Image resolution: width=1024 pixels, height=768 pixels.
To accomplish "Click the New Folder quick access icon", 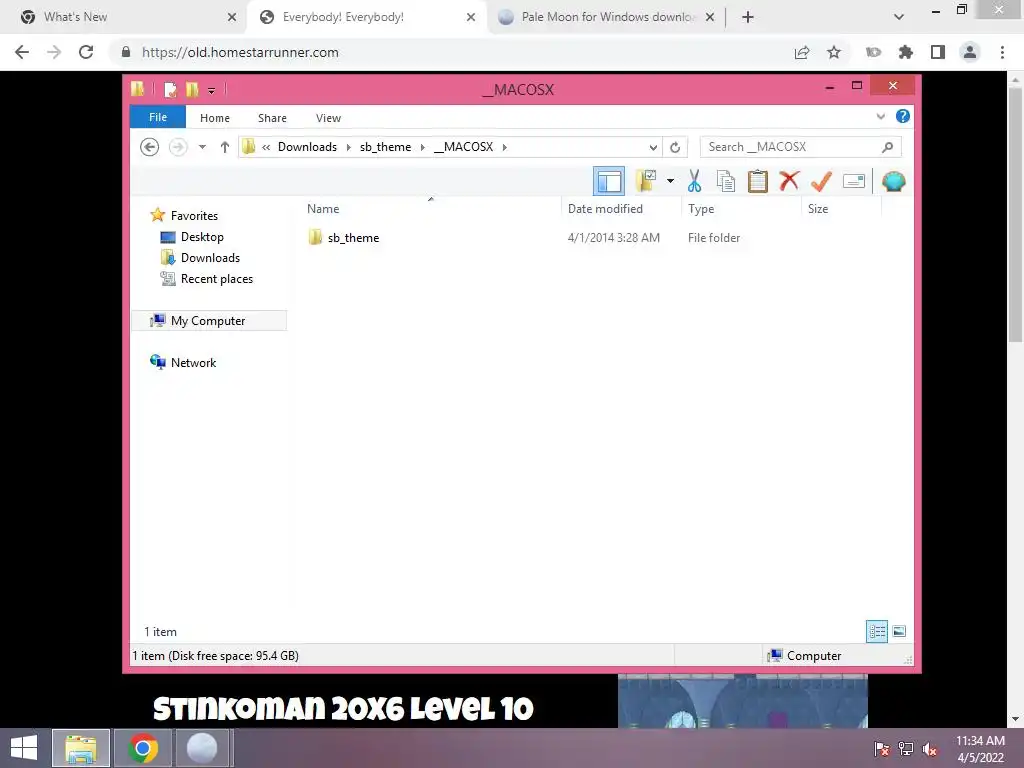I will tap(192, 89).
